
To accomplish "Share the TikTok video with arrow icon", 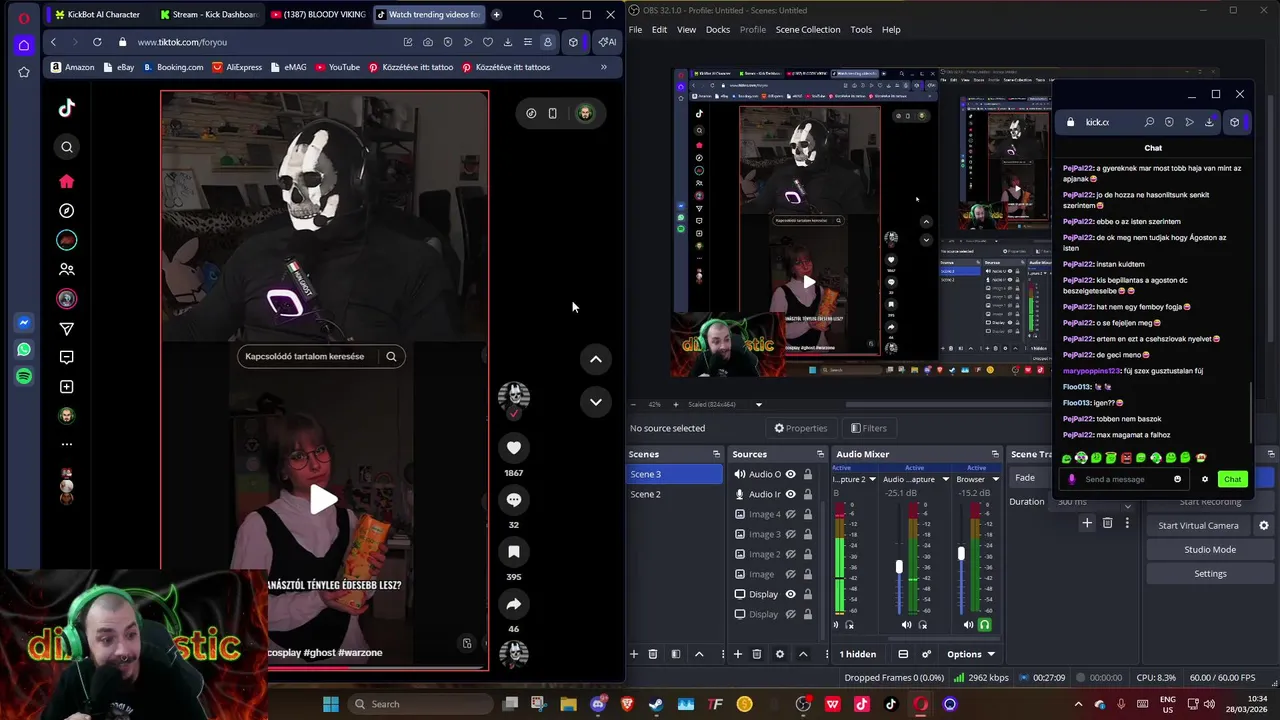I will coord(514,604).
